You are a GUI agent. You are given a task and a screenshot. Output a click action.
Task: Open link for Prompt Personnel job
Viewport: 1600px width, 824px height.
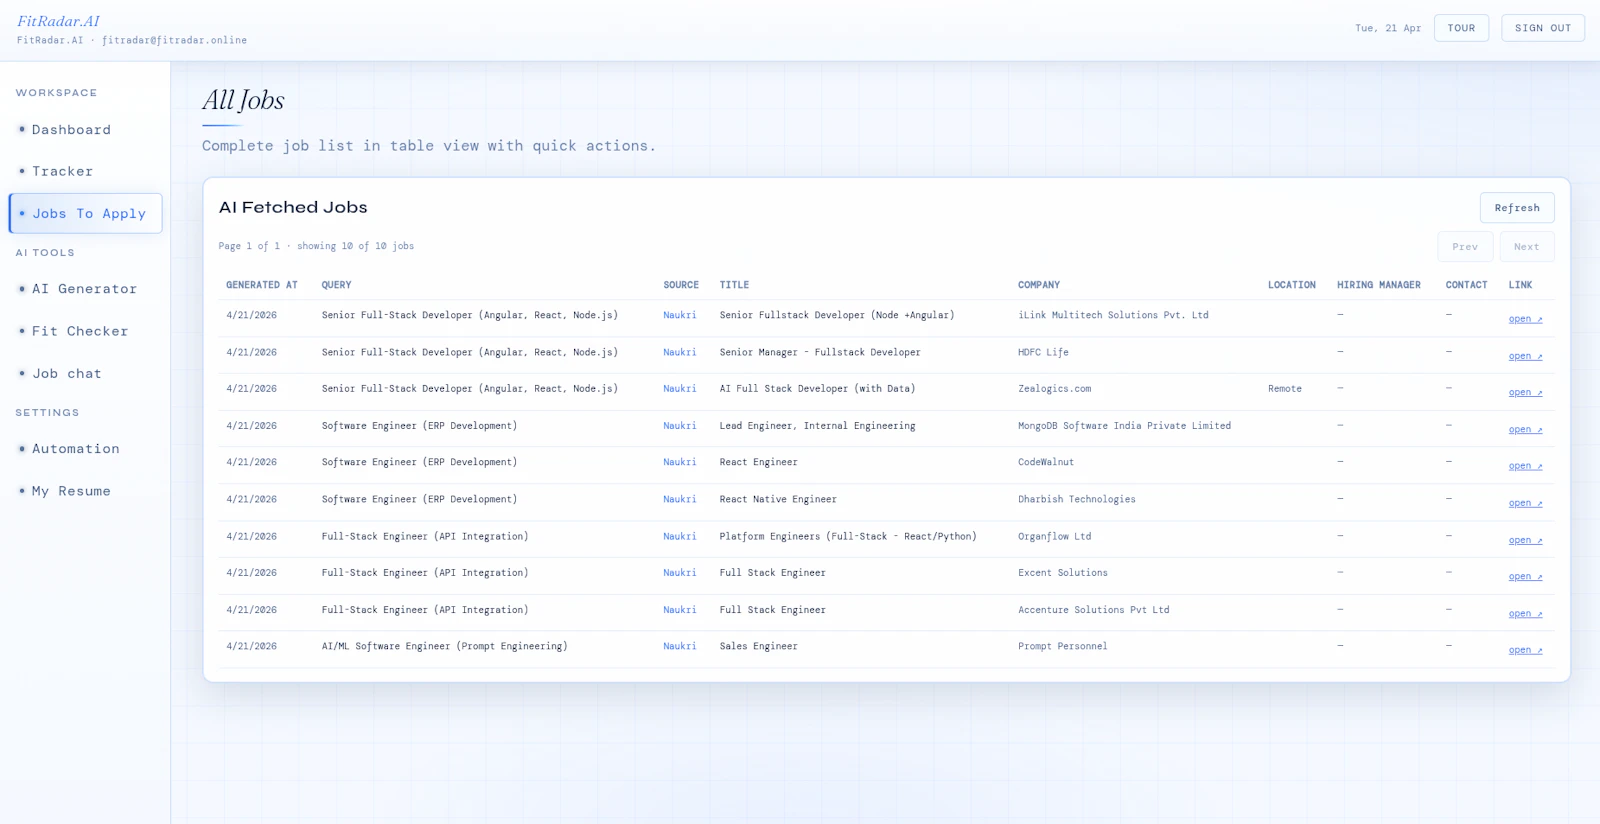coord(1525,650)
